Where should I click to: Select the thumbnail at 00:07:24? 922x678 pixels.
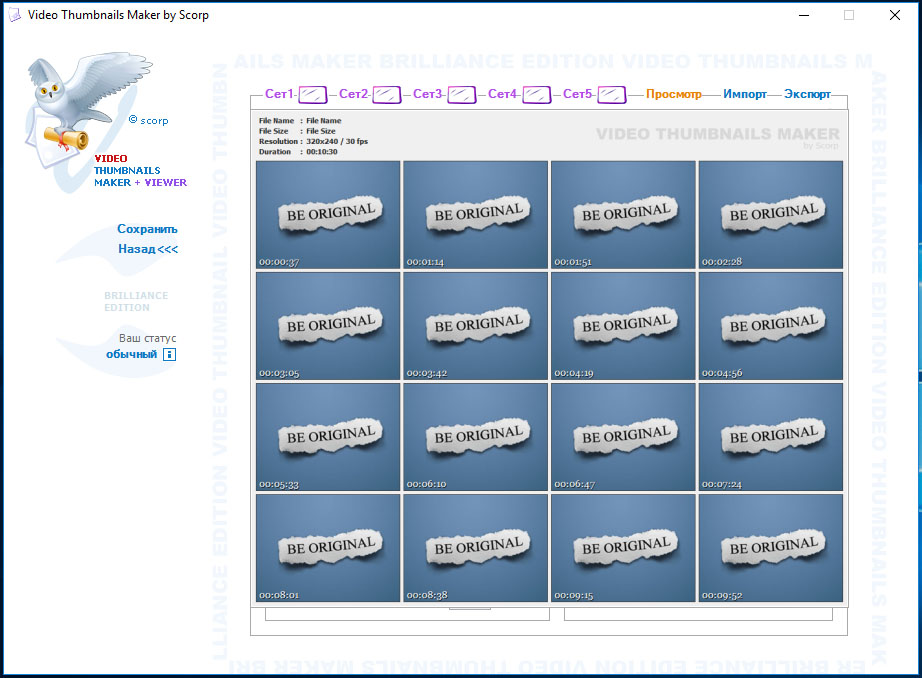[771, 437]
